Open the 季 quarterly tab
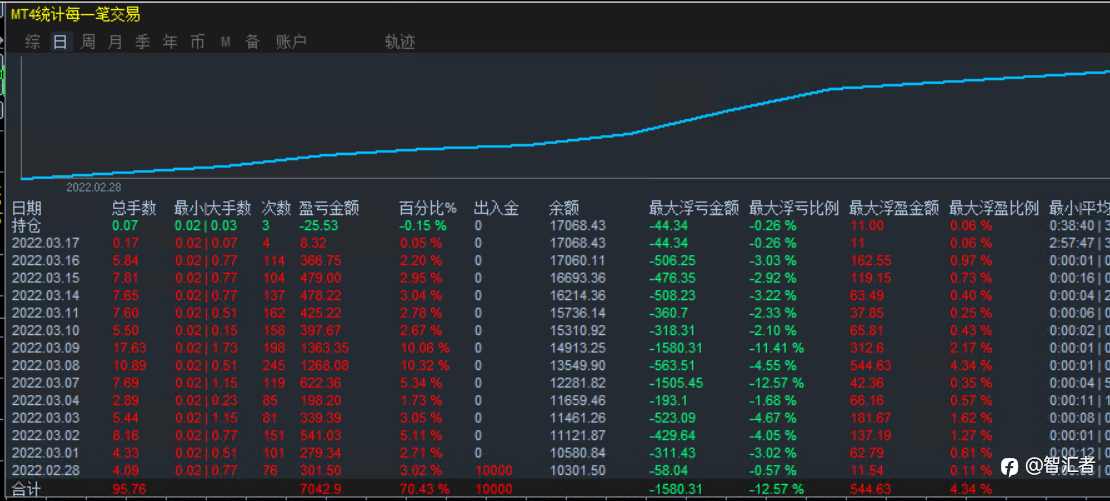The image size is (1110, 501). 142,42
